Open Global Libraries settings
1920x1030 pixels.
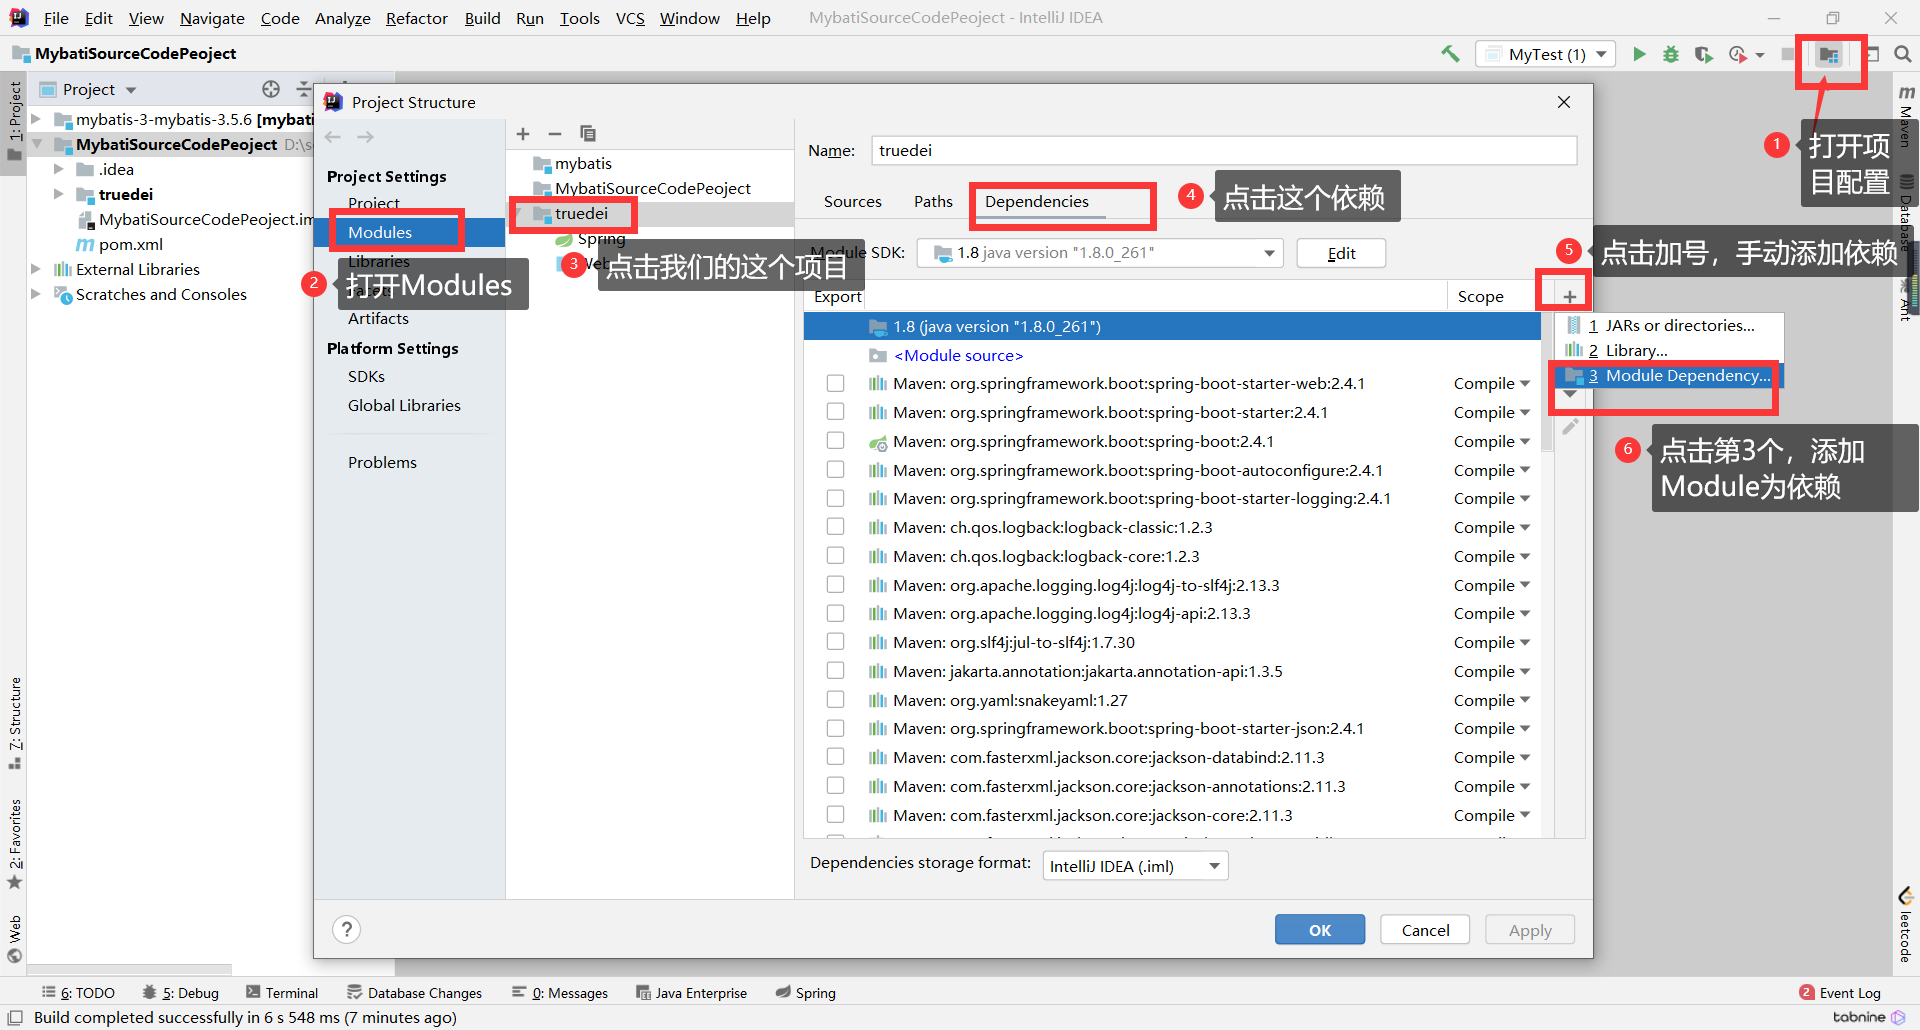pos(404,405)
